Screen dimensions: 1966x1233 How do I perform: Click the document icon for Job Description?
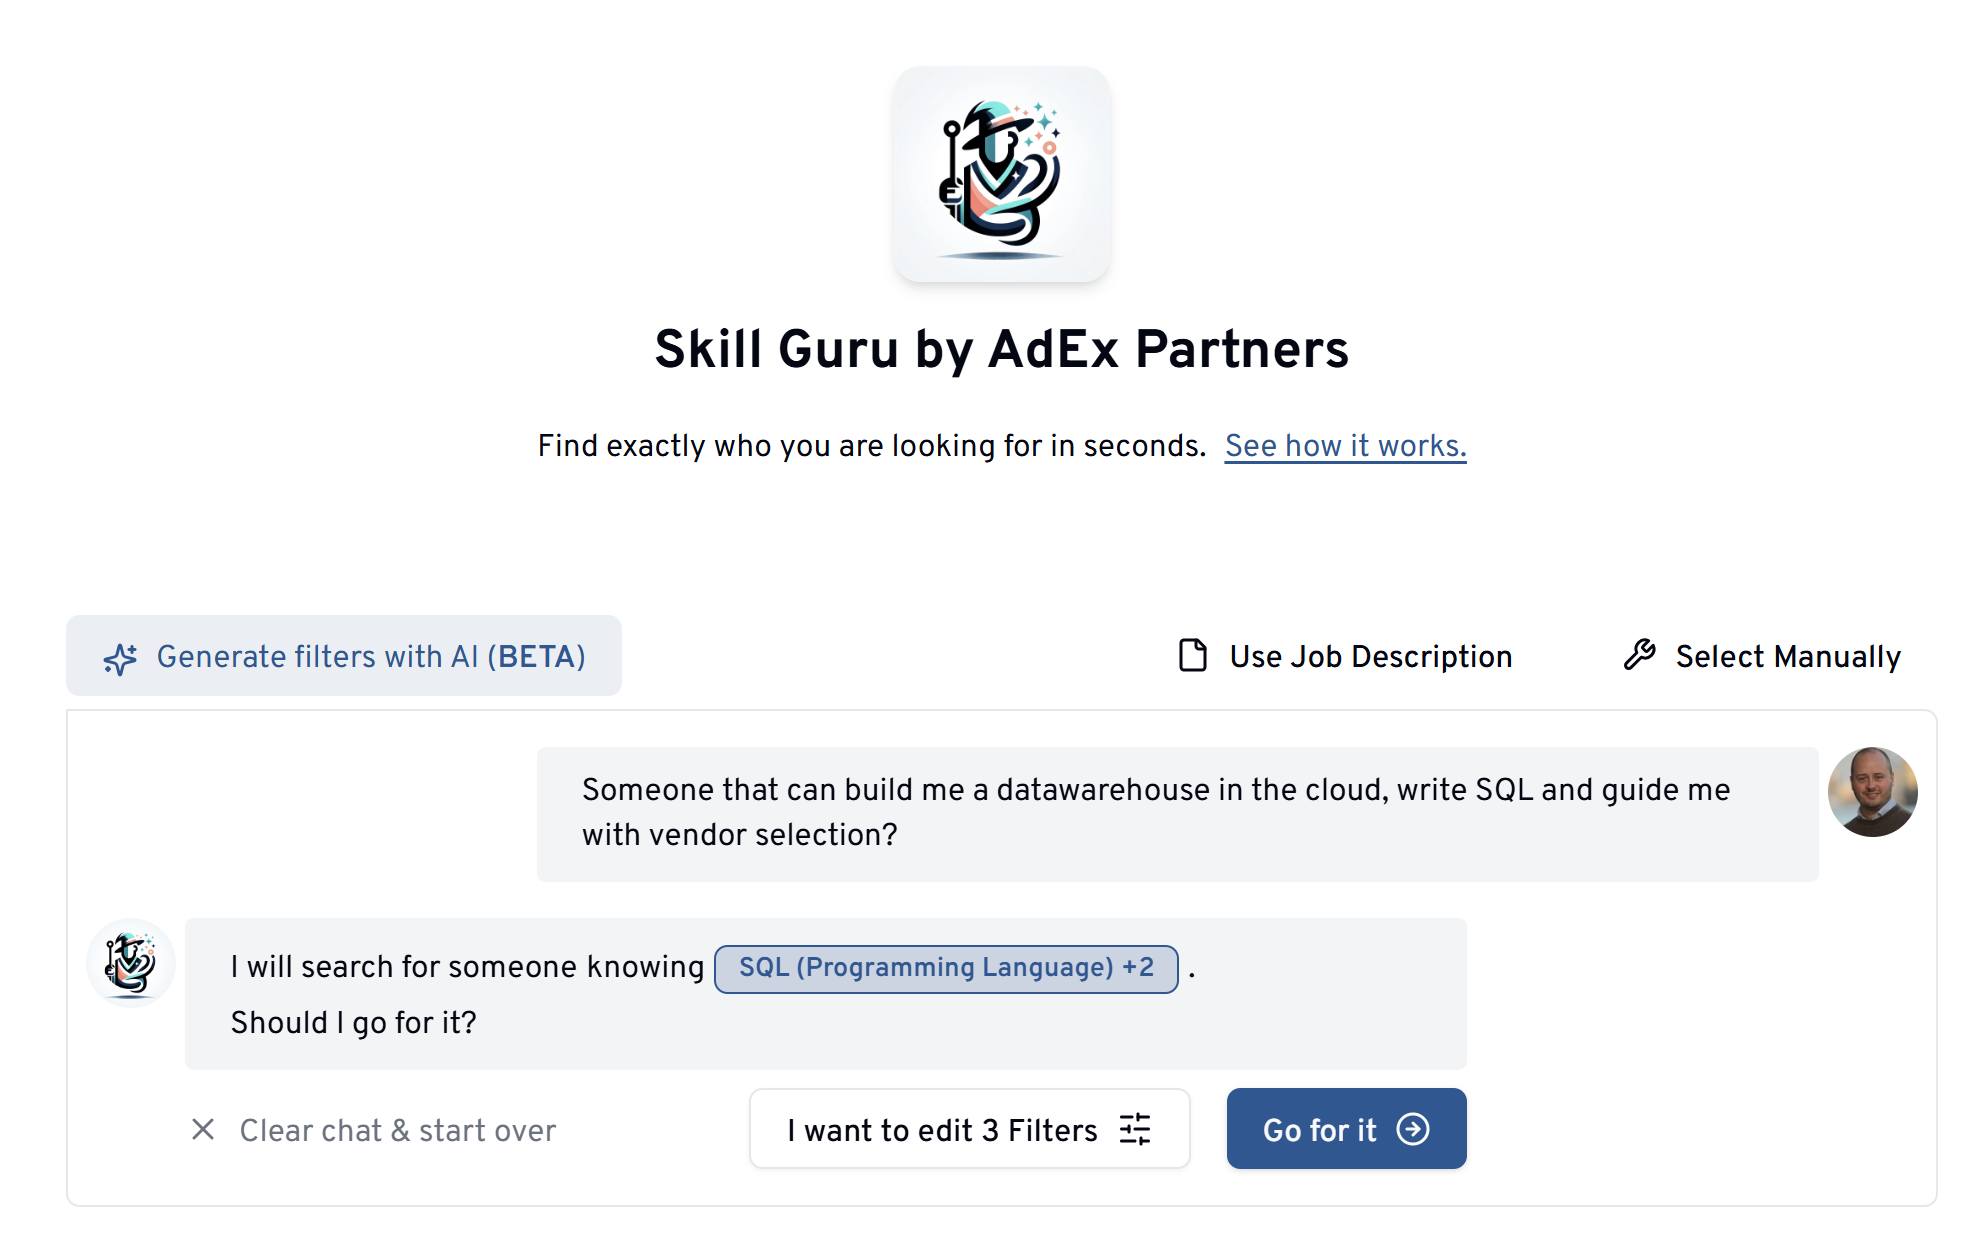click(1192, 656)
